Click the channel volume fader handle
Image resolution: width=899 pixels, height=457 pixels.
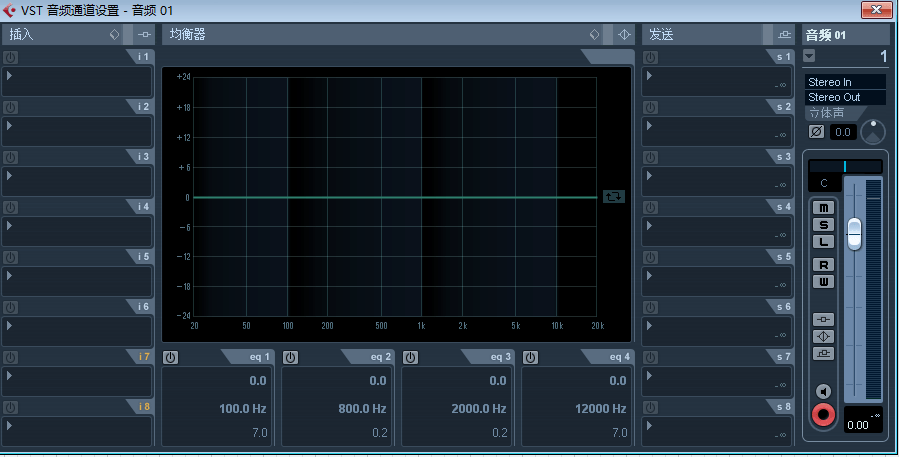854,234
